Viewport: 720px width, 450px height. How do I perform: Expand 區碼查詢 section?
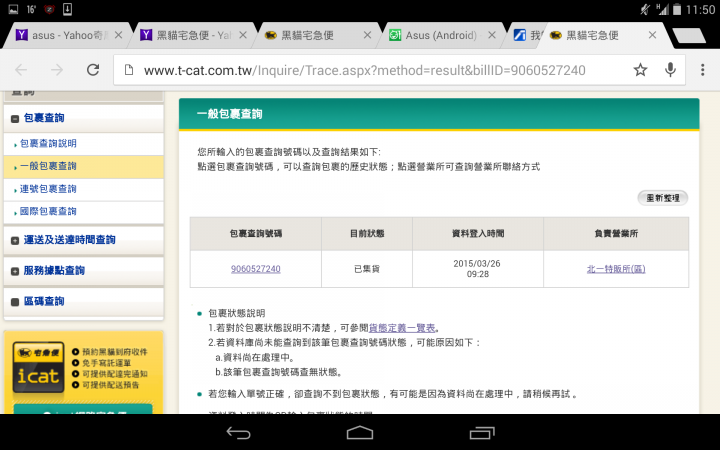pos(15,302)
